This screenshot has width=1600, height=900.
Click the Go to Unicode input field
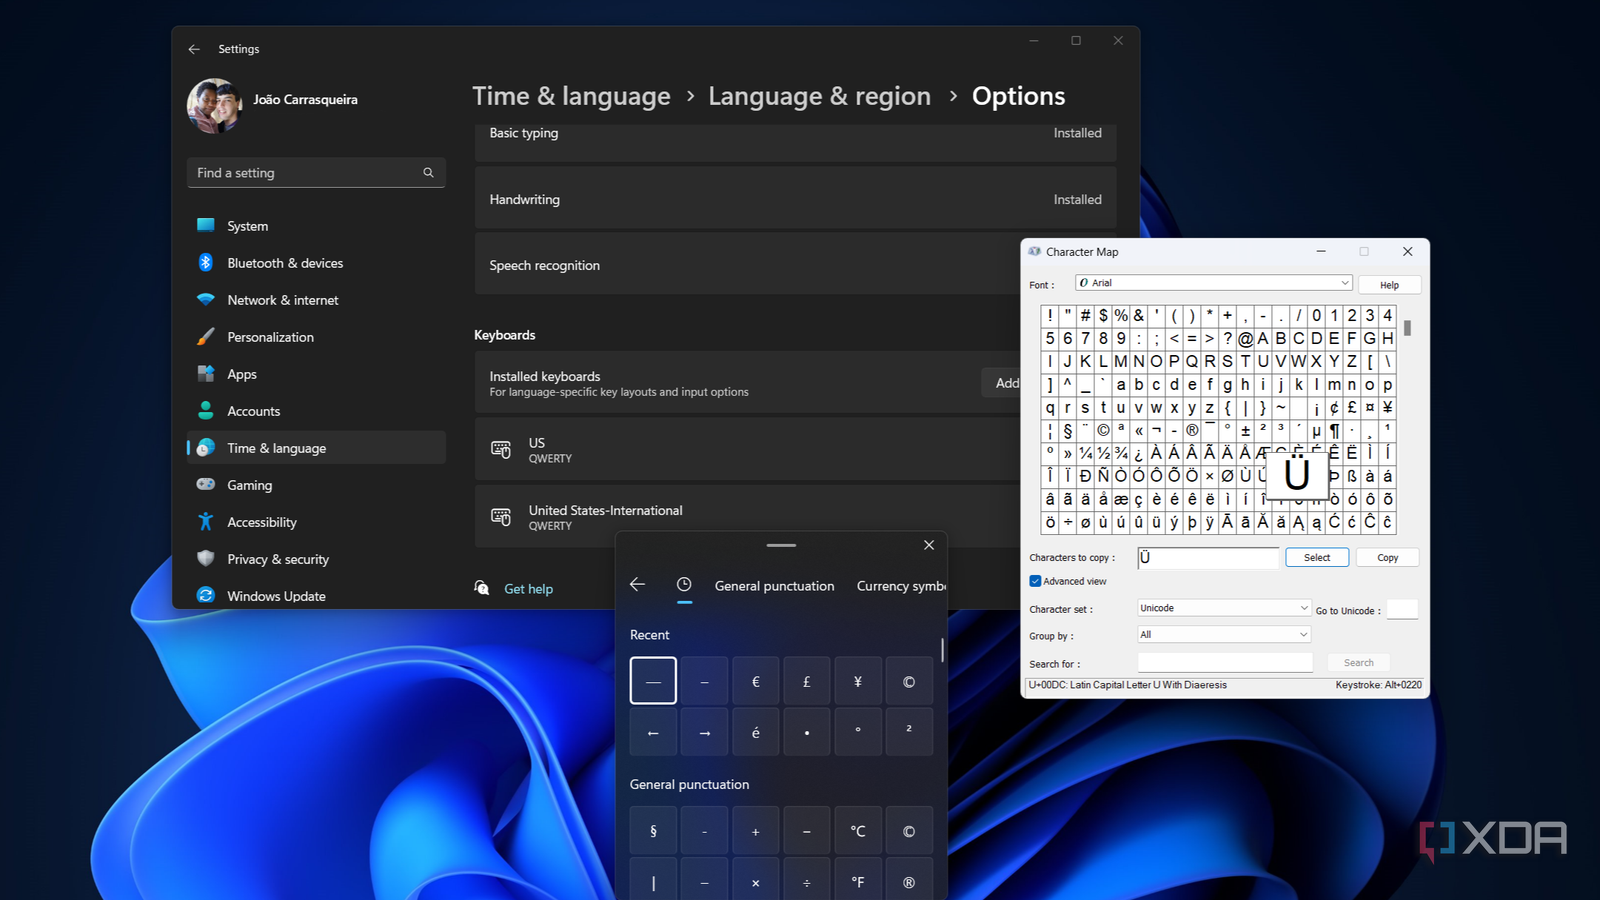click(1402, 609)
